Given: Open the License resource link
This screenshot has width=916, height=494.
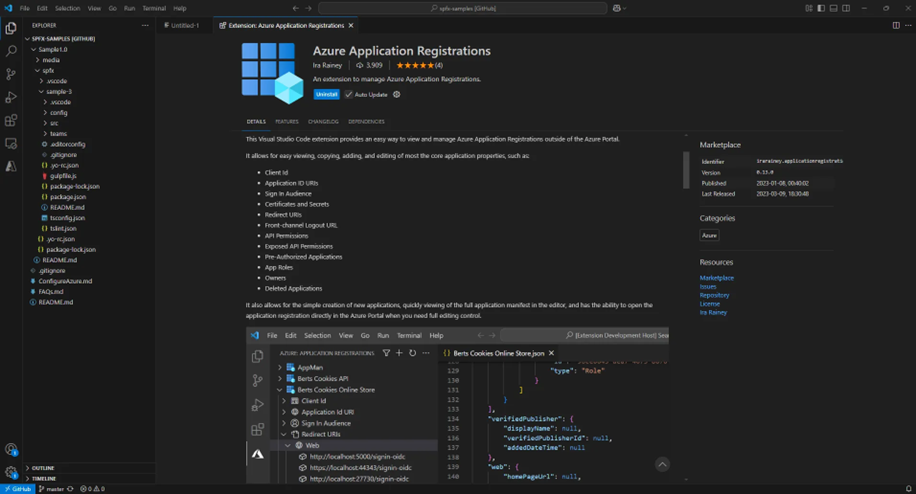Looking at the screenshot, I should pyautogui.click(x=710, y=304).
